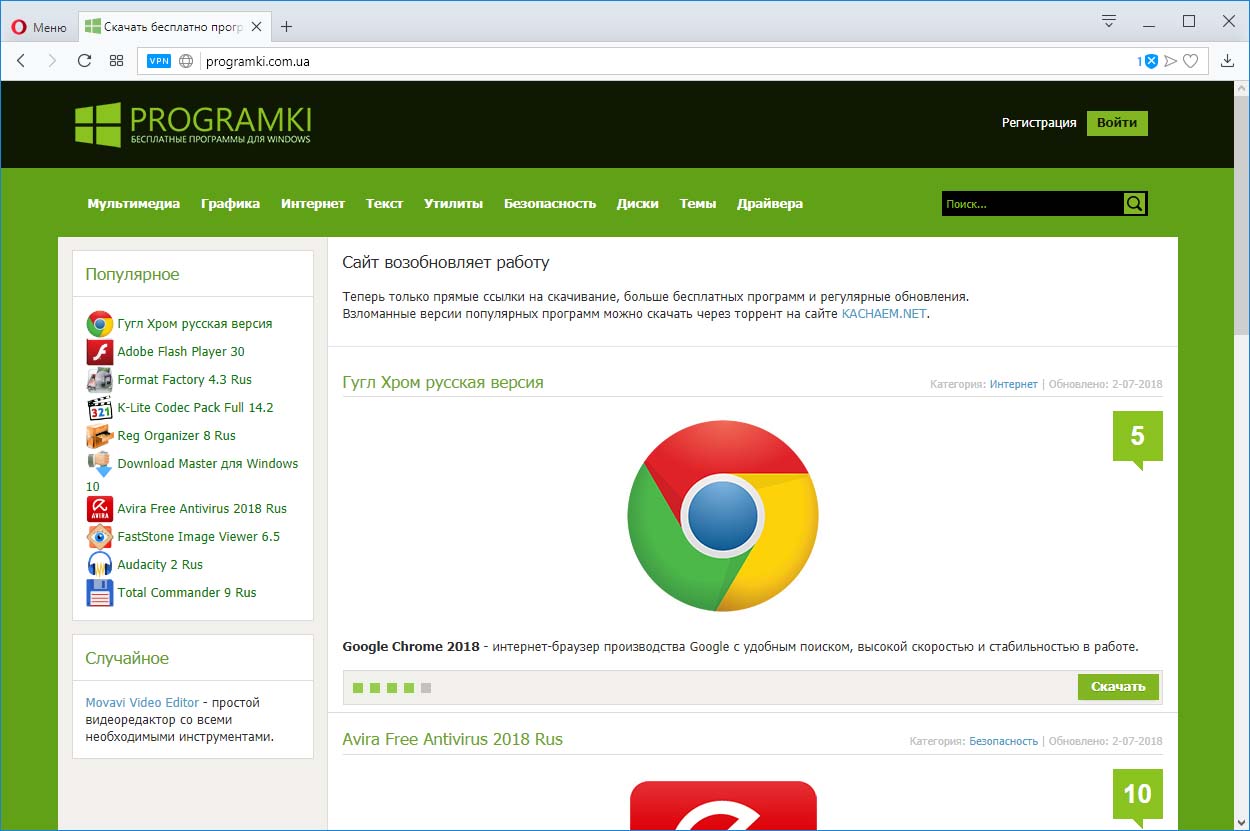Click the rating squares for Chrome
Image resolution: width=1250 pixels, height=831 pixels.
point(392,688)
